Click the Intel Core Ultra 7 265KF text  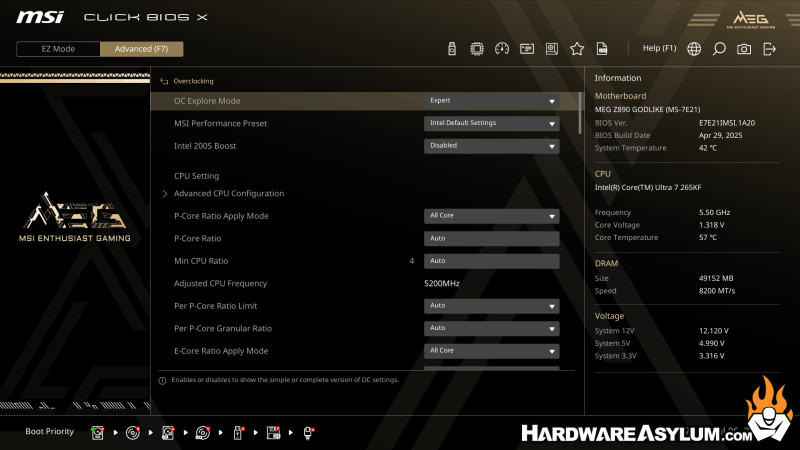pyautogui.click(x=648, y=187)
